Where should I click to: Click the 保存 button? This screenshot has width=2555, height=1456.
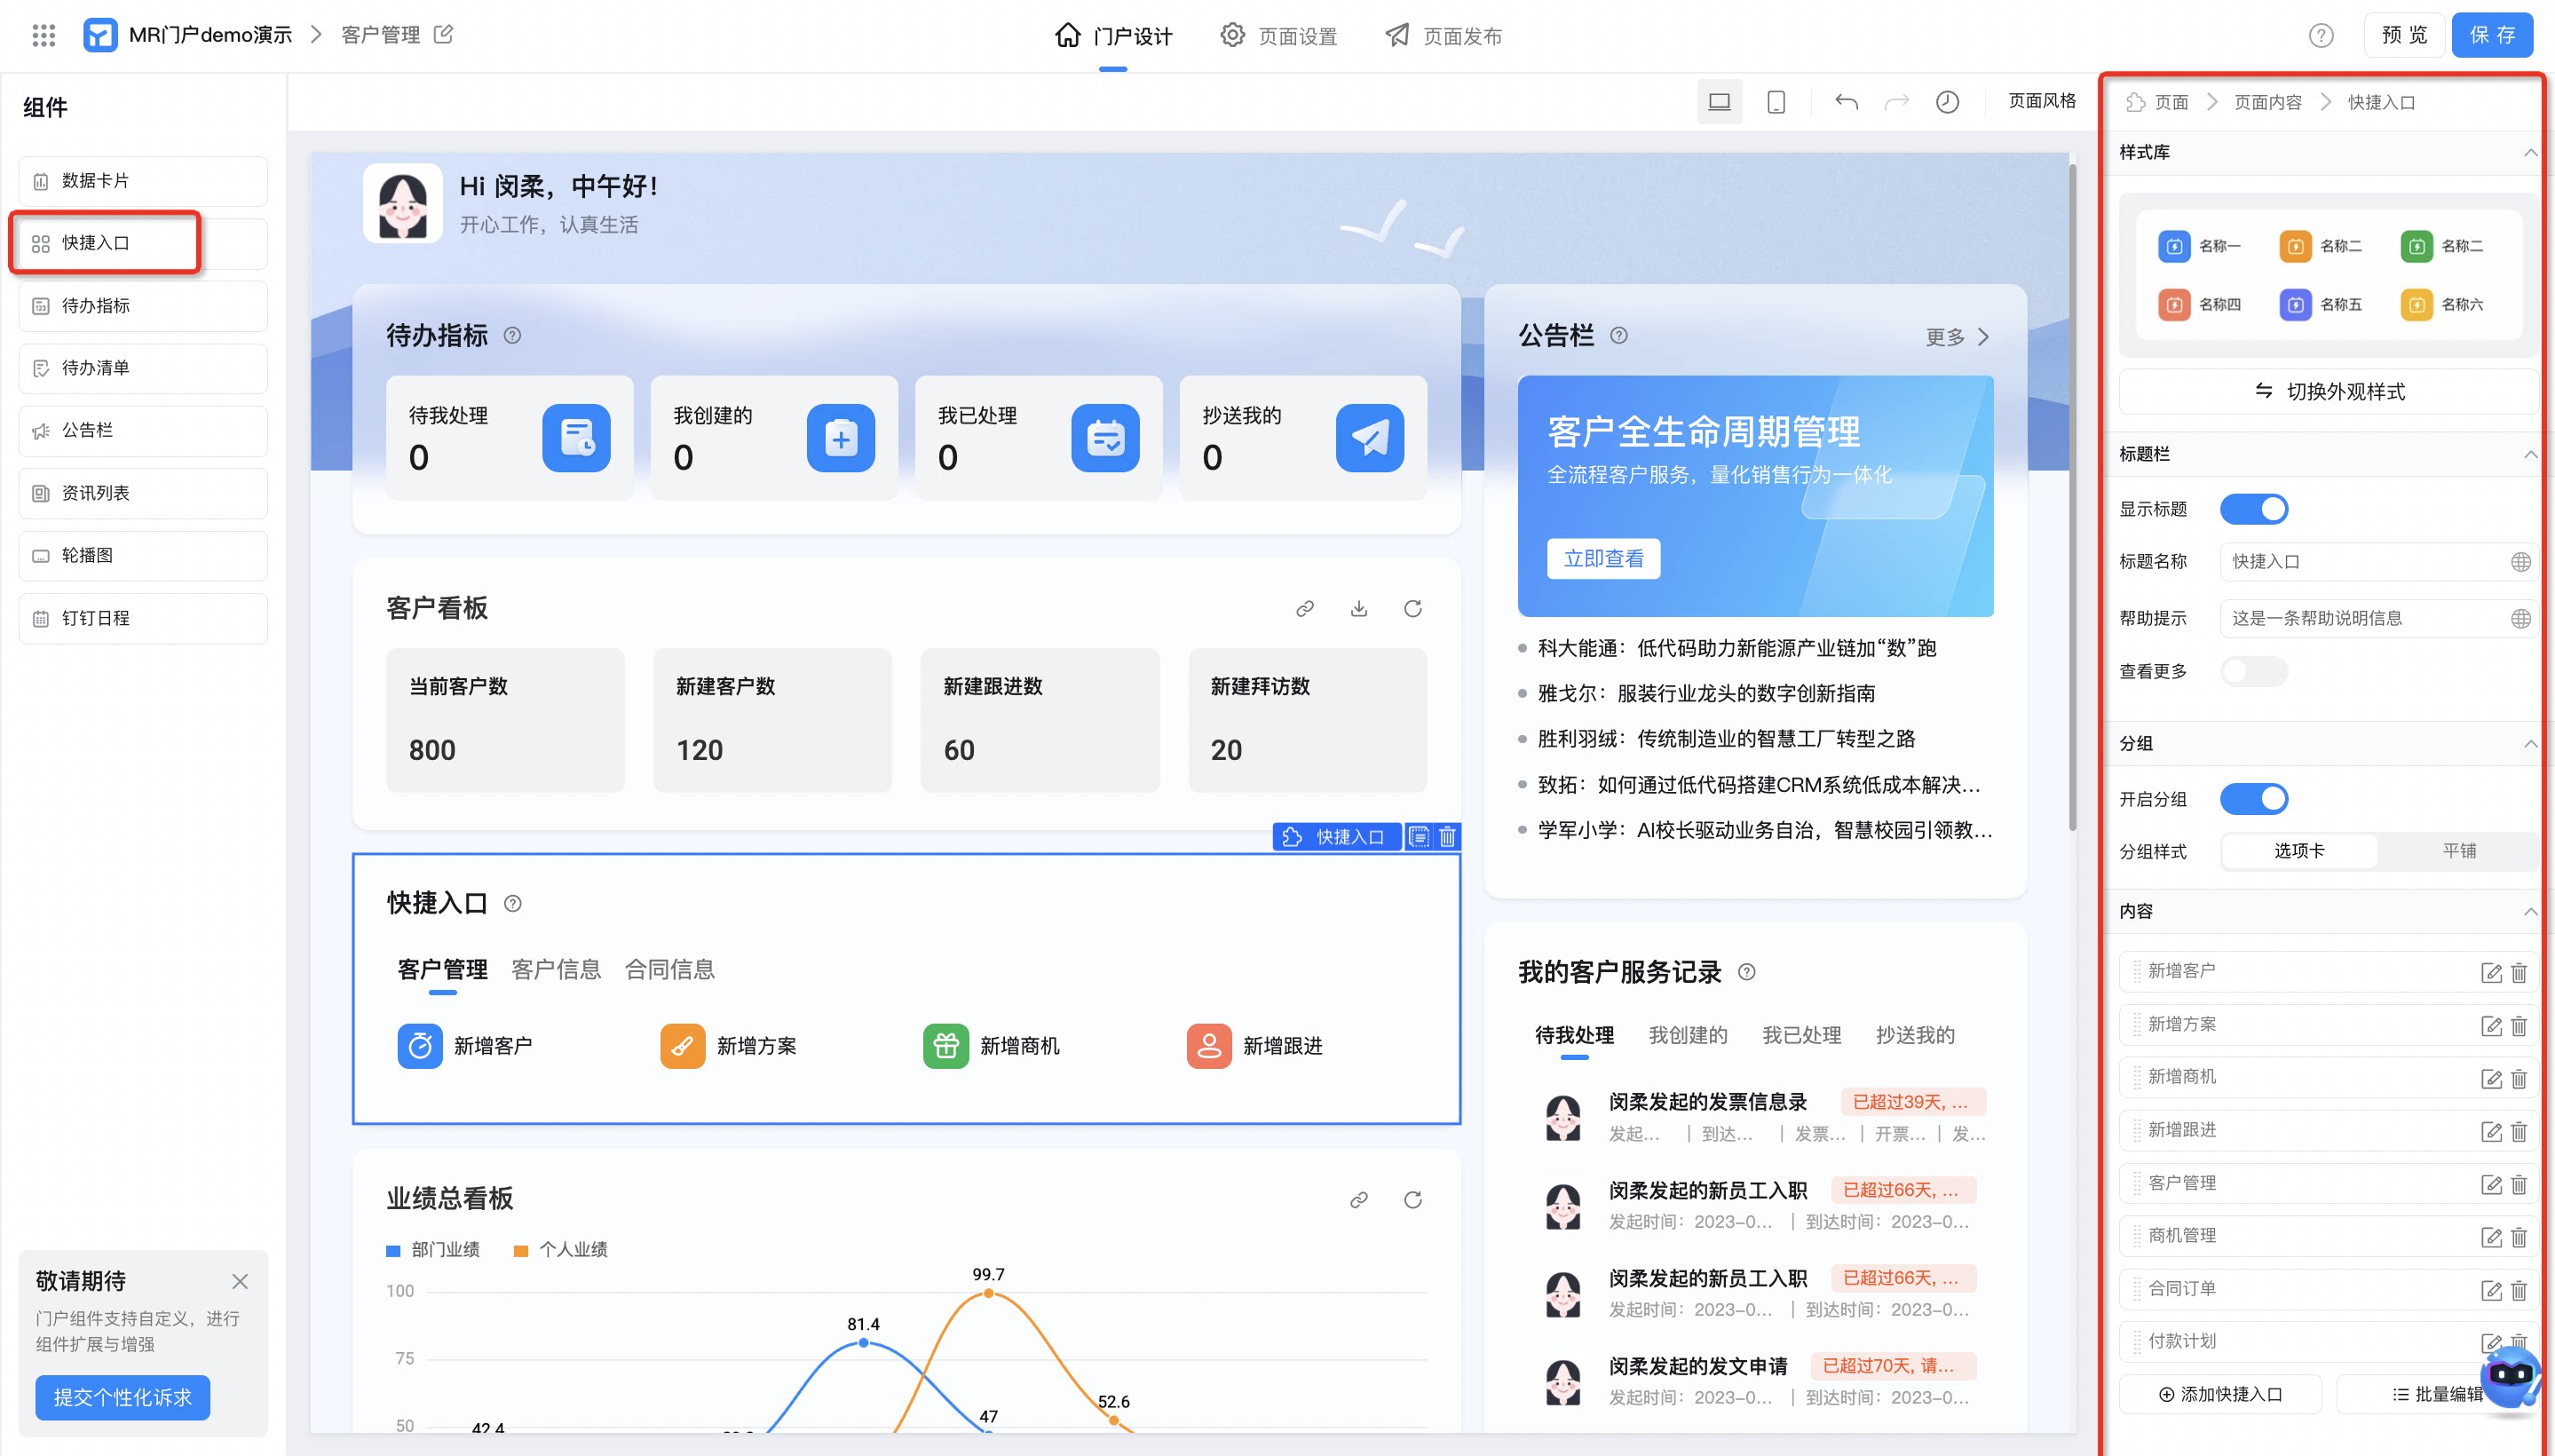tap(2491, 35)
